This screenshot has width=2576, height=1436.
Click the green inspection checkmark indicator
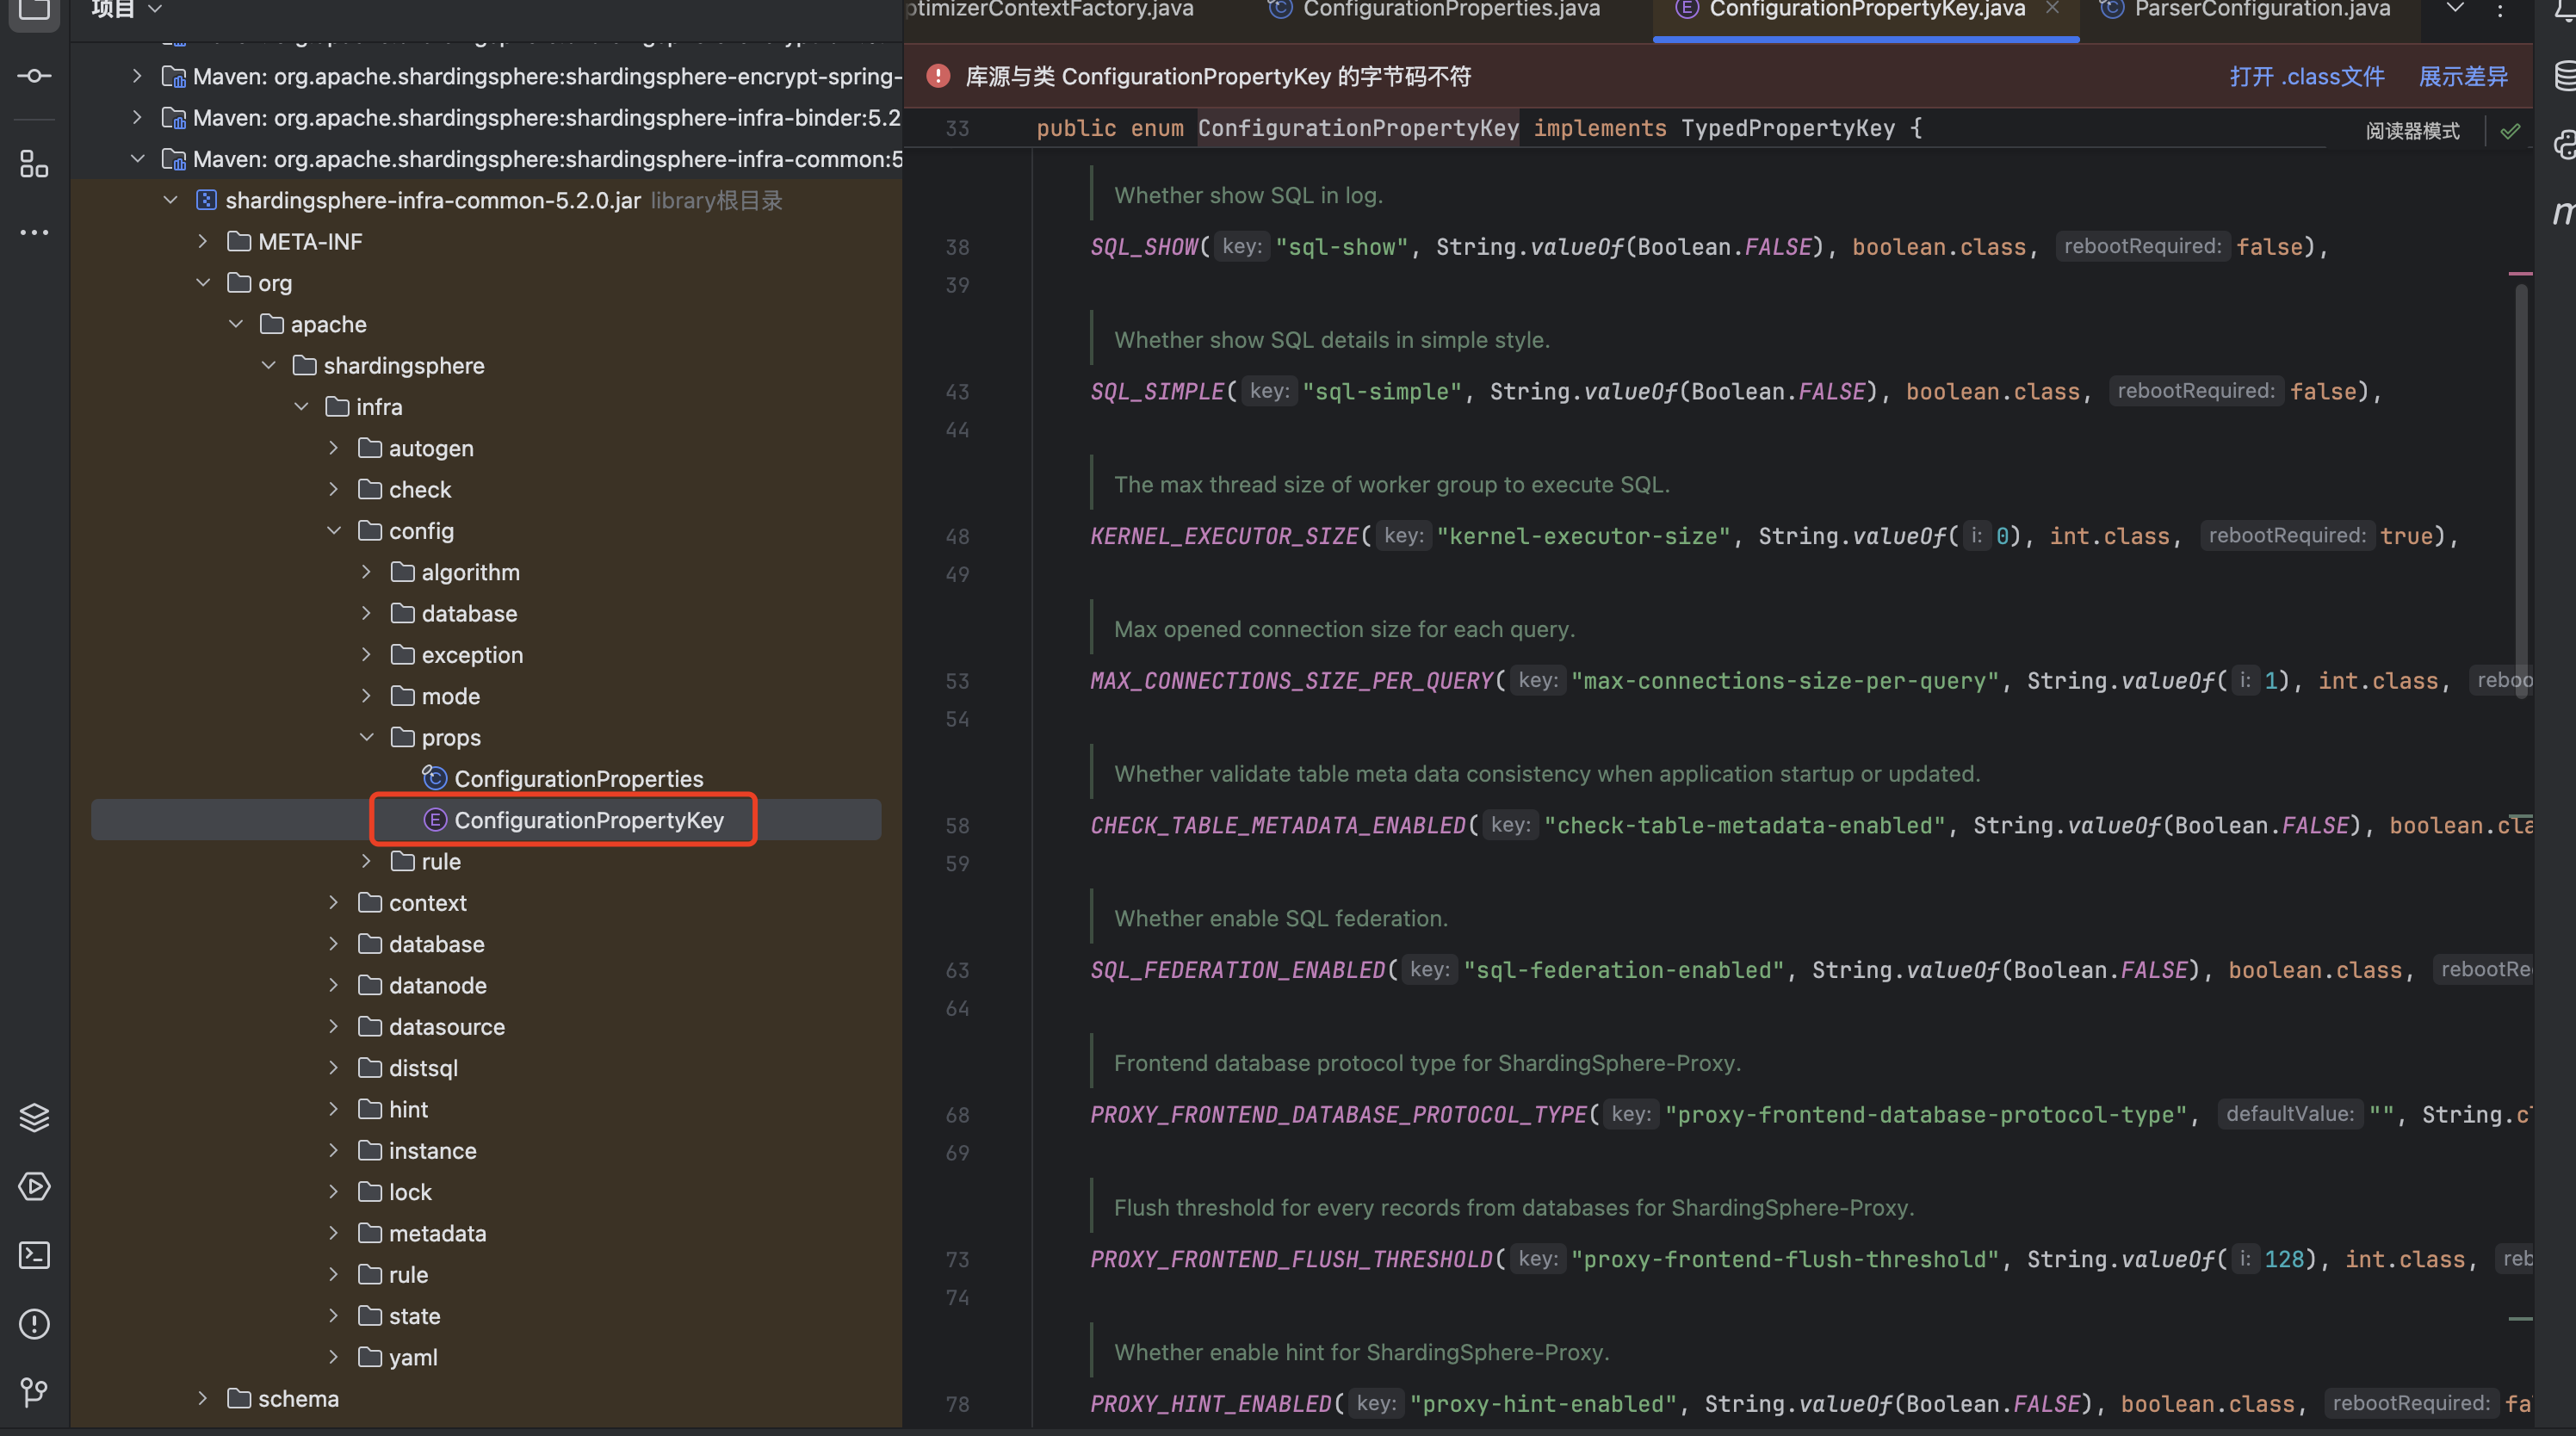[2510, 131]
